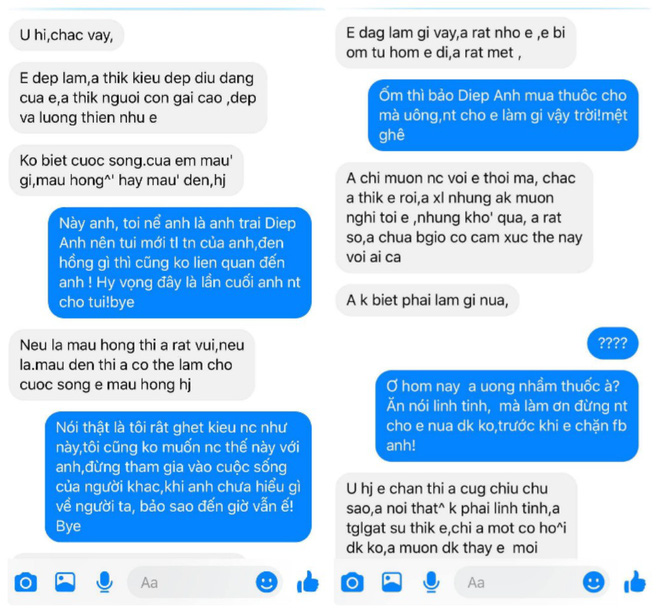The width and height of the screenshot is (660, 613).
Task: Open photo gallery in left chat
Action: point(65,582)
